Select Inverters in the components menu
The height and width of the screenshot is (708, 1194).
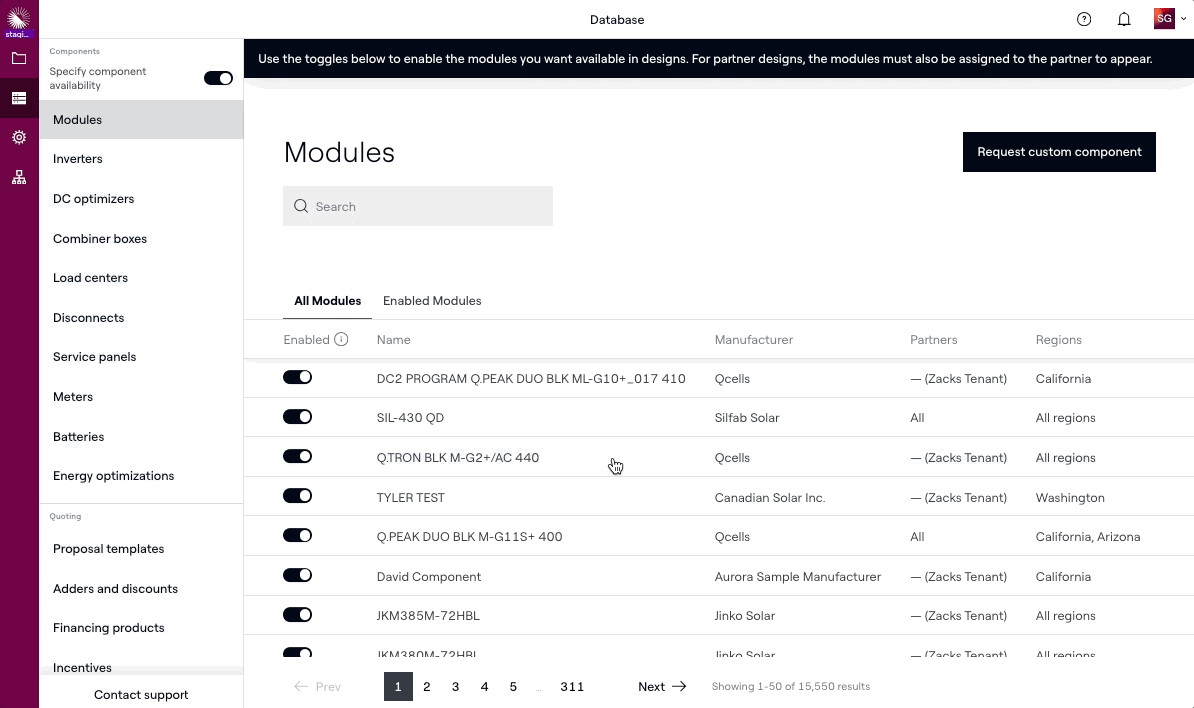click(78, 159)
